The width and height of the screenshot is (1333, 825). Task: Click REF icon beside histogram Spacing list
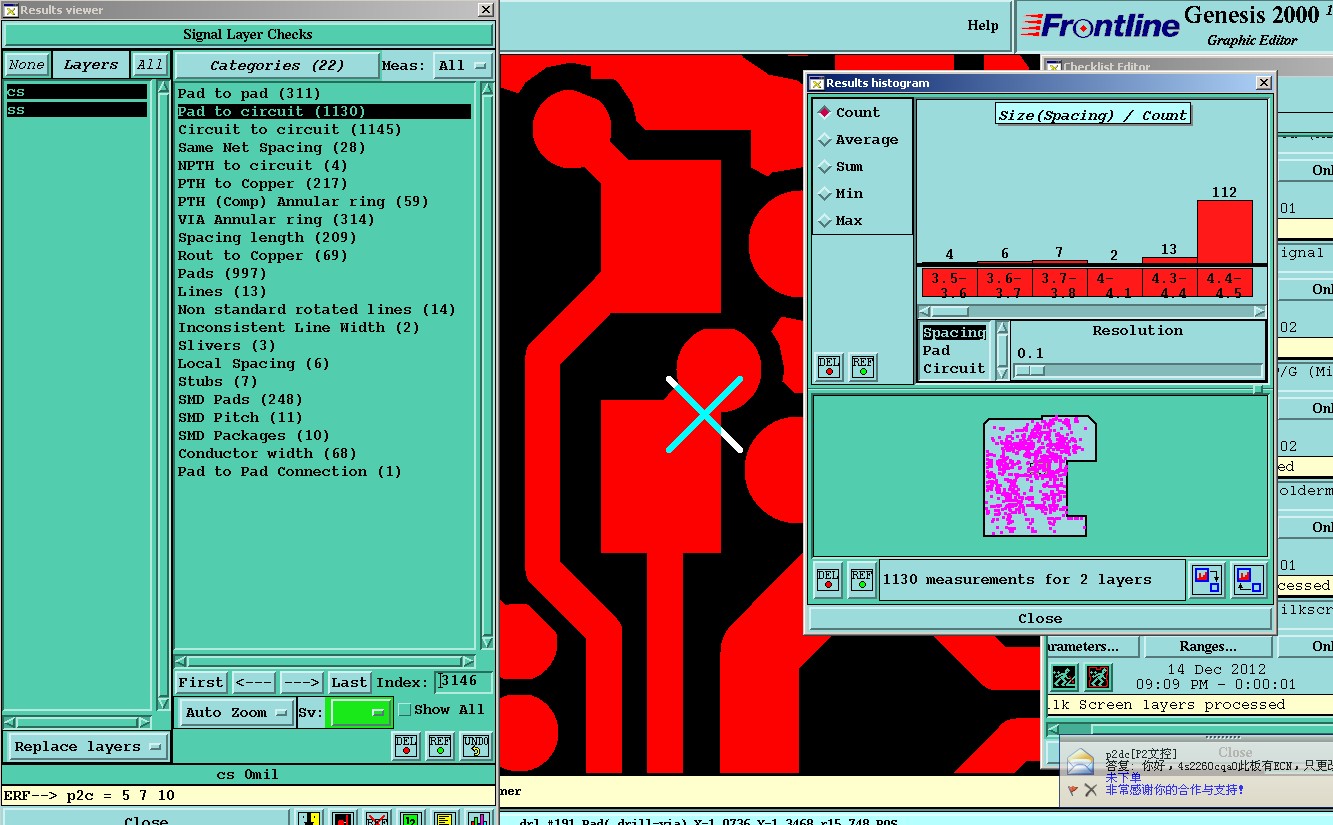(863, 367)
